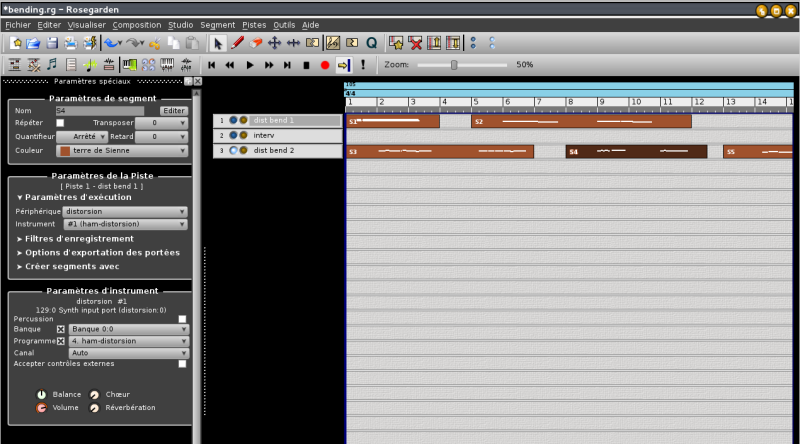
Task: Open the Segment menu
Action: click(217, 25)
